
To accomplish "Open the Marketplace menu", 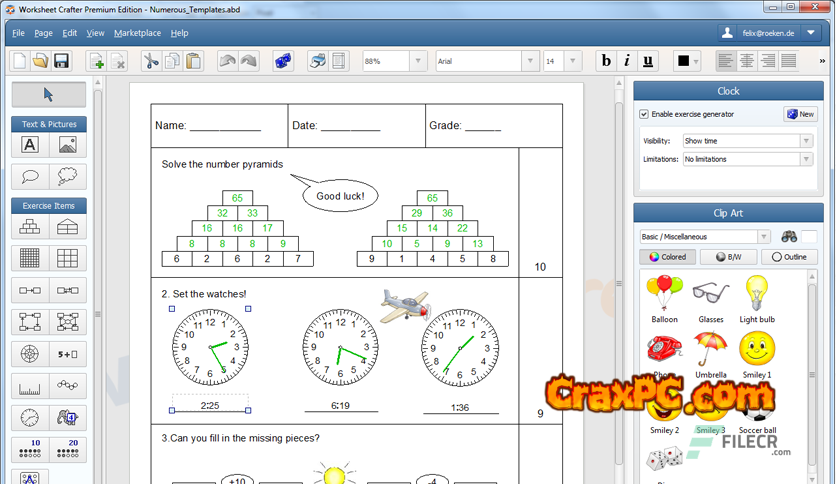I will tap(137, 33).
